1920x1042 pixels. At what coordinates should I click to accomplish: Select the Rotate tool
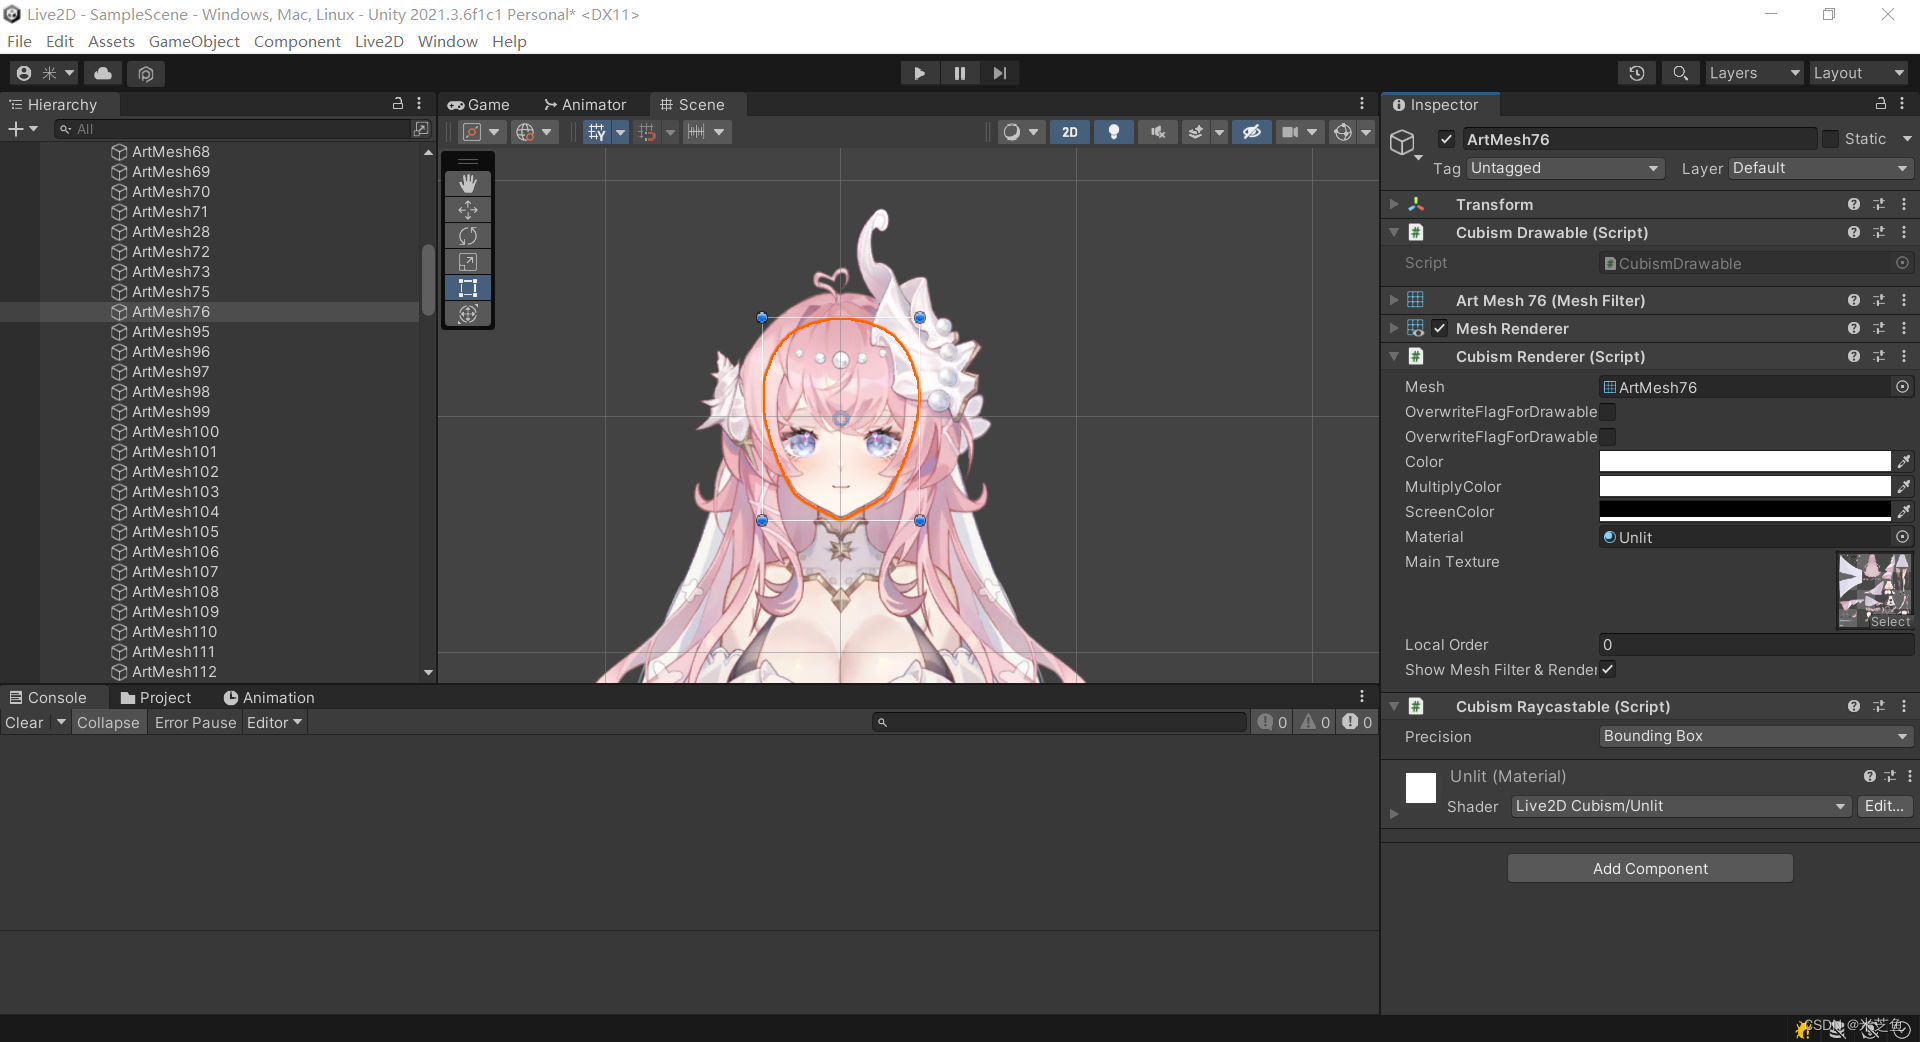point(468,236)
